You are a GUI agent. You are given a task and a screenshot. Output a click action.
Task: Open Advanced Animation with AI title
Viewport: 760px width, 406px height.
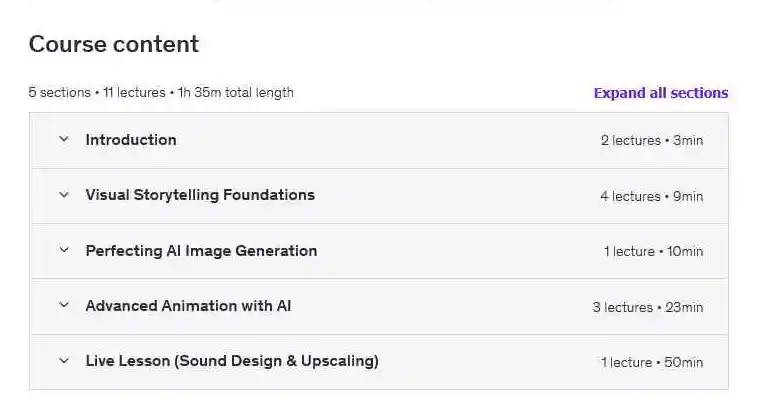coord(188,306)
